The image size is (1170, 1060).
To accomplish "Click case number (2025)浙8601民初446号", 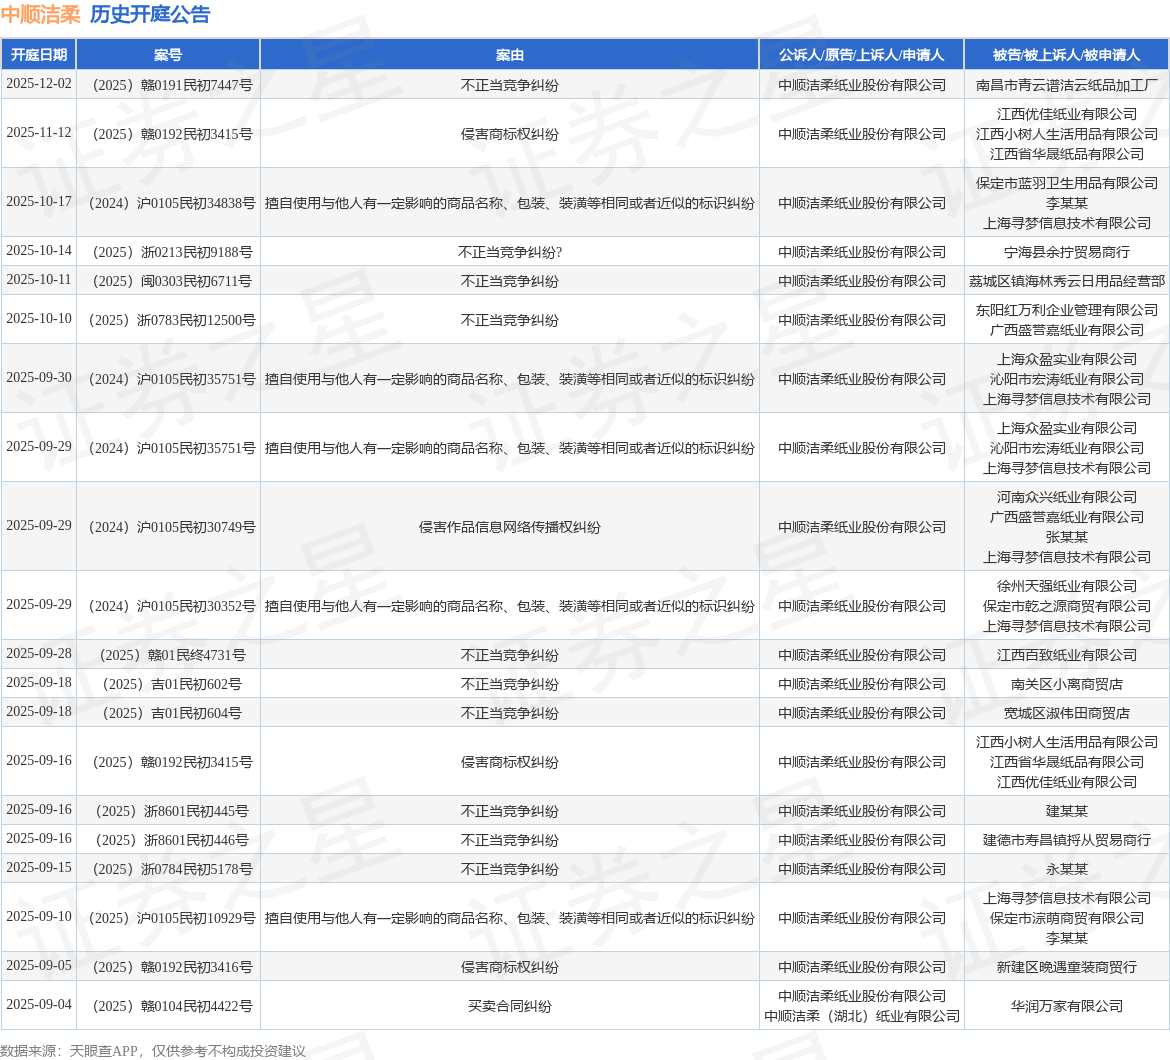I will (x=172, y=841).
